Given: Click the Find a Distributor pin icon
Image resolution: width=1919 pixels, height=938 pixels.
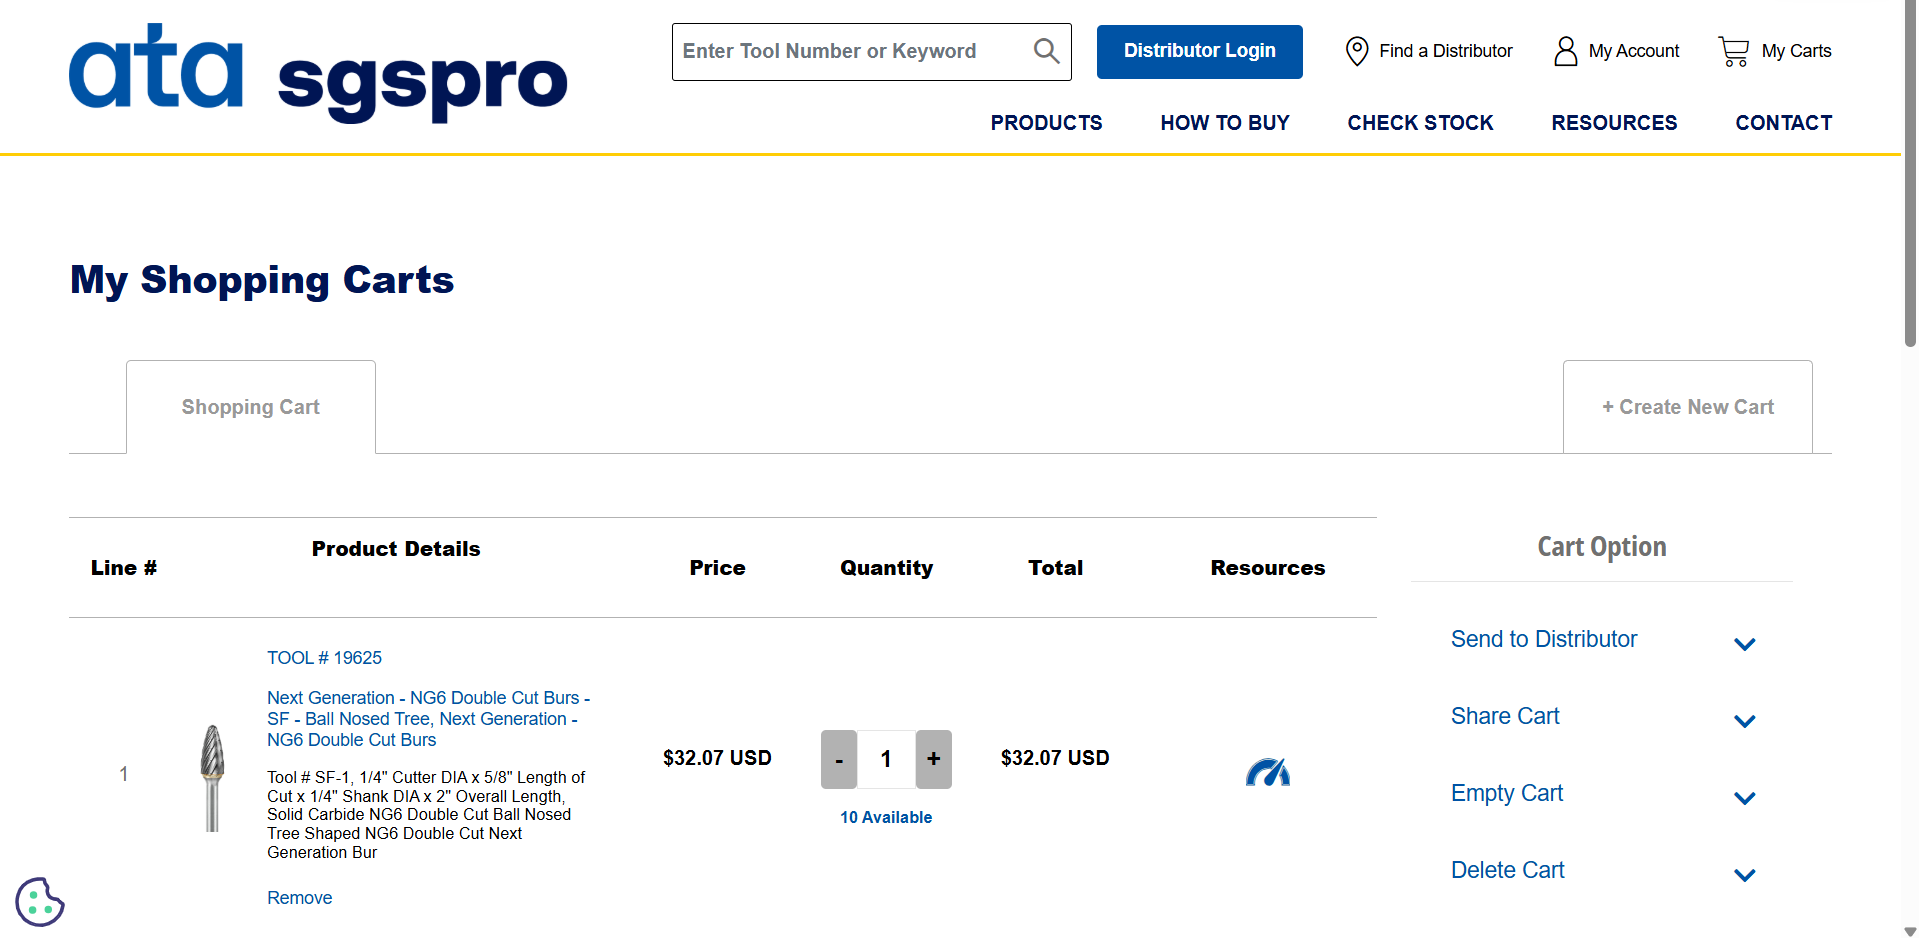Looking at the screenshot, I should pyautogui.click(x=1356, y=51).
